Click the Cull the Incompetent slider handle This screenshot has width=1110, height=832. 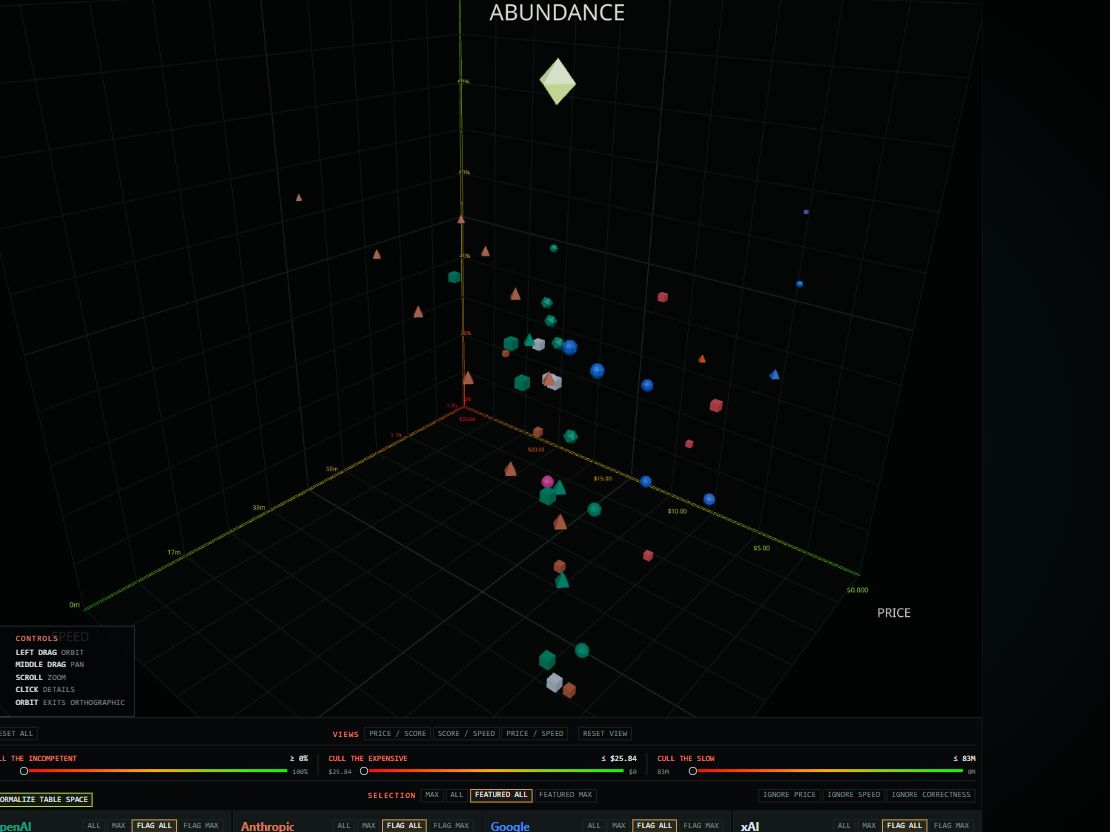(x=24, y=771)
